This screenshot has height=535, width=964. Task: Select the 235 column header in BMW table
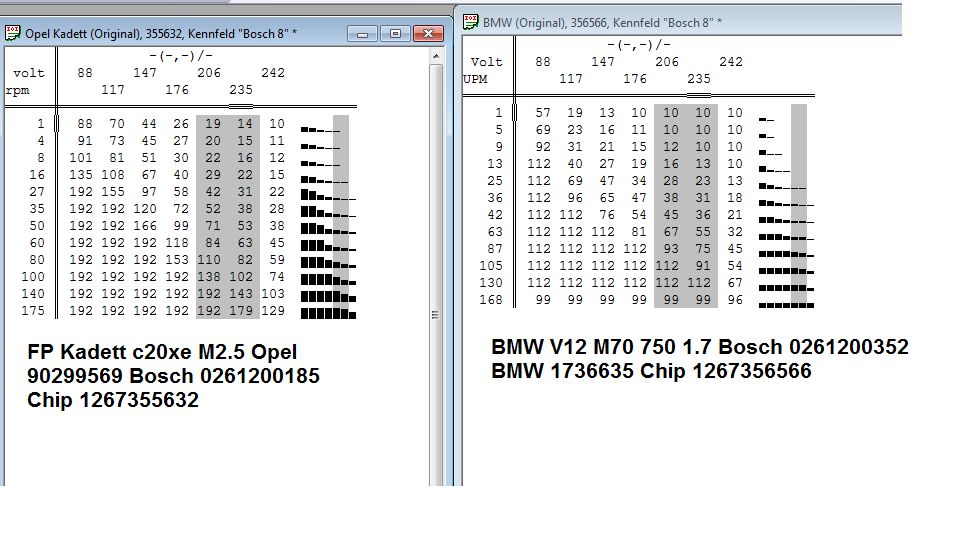pos(698,79)
